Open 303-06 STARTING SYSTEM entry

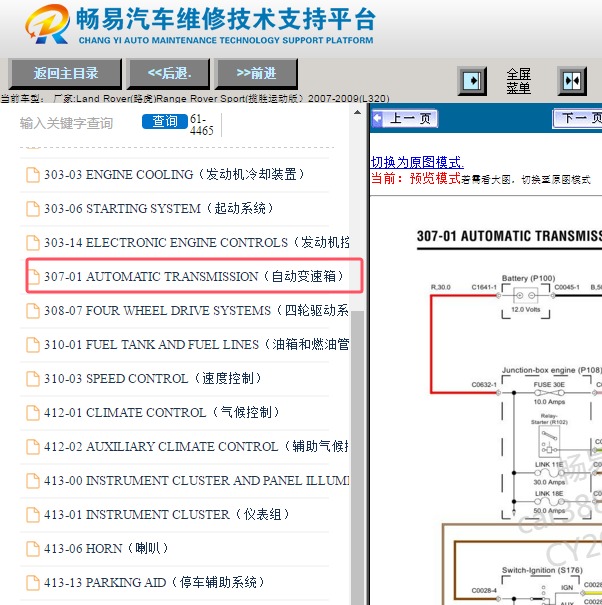point(158,208)
